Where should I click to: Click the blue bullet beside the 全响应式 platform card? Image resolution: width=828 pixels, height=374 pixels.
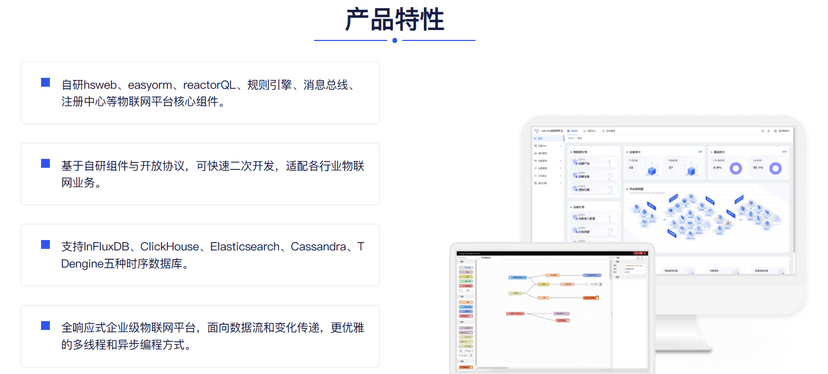(45, 326)
